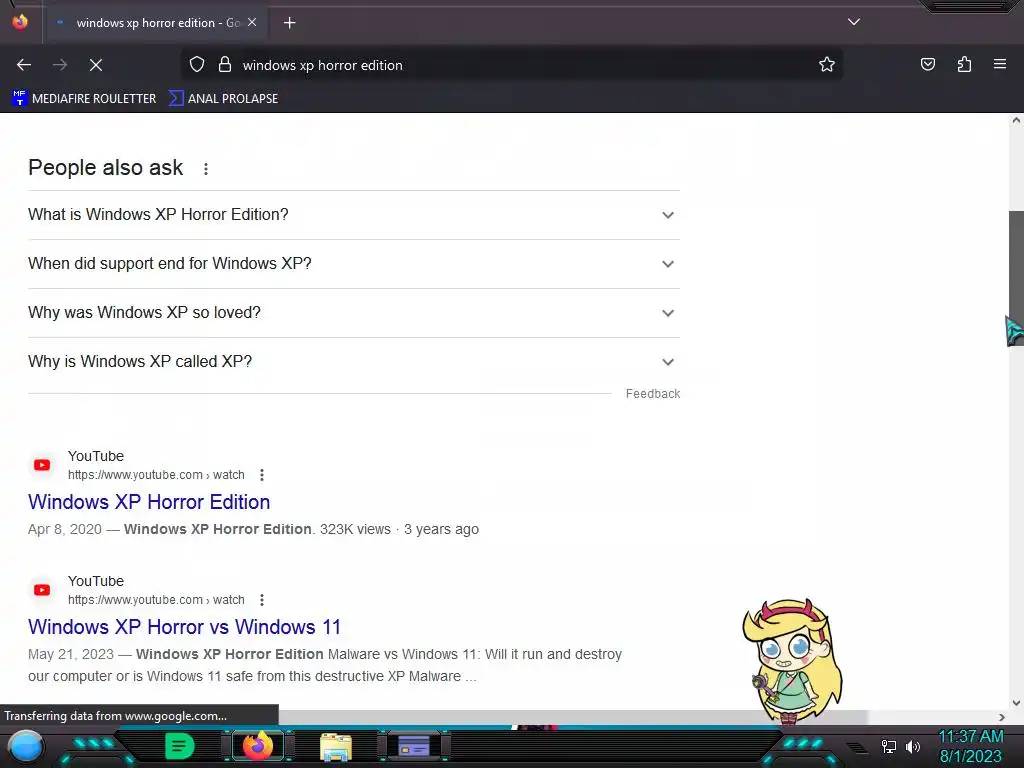Screen dimensions: 1024x768
Task: Close the windows xp horror edition tab
Action: [252, 22]
